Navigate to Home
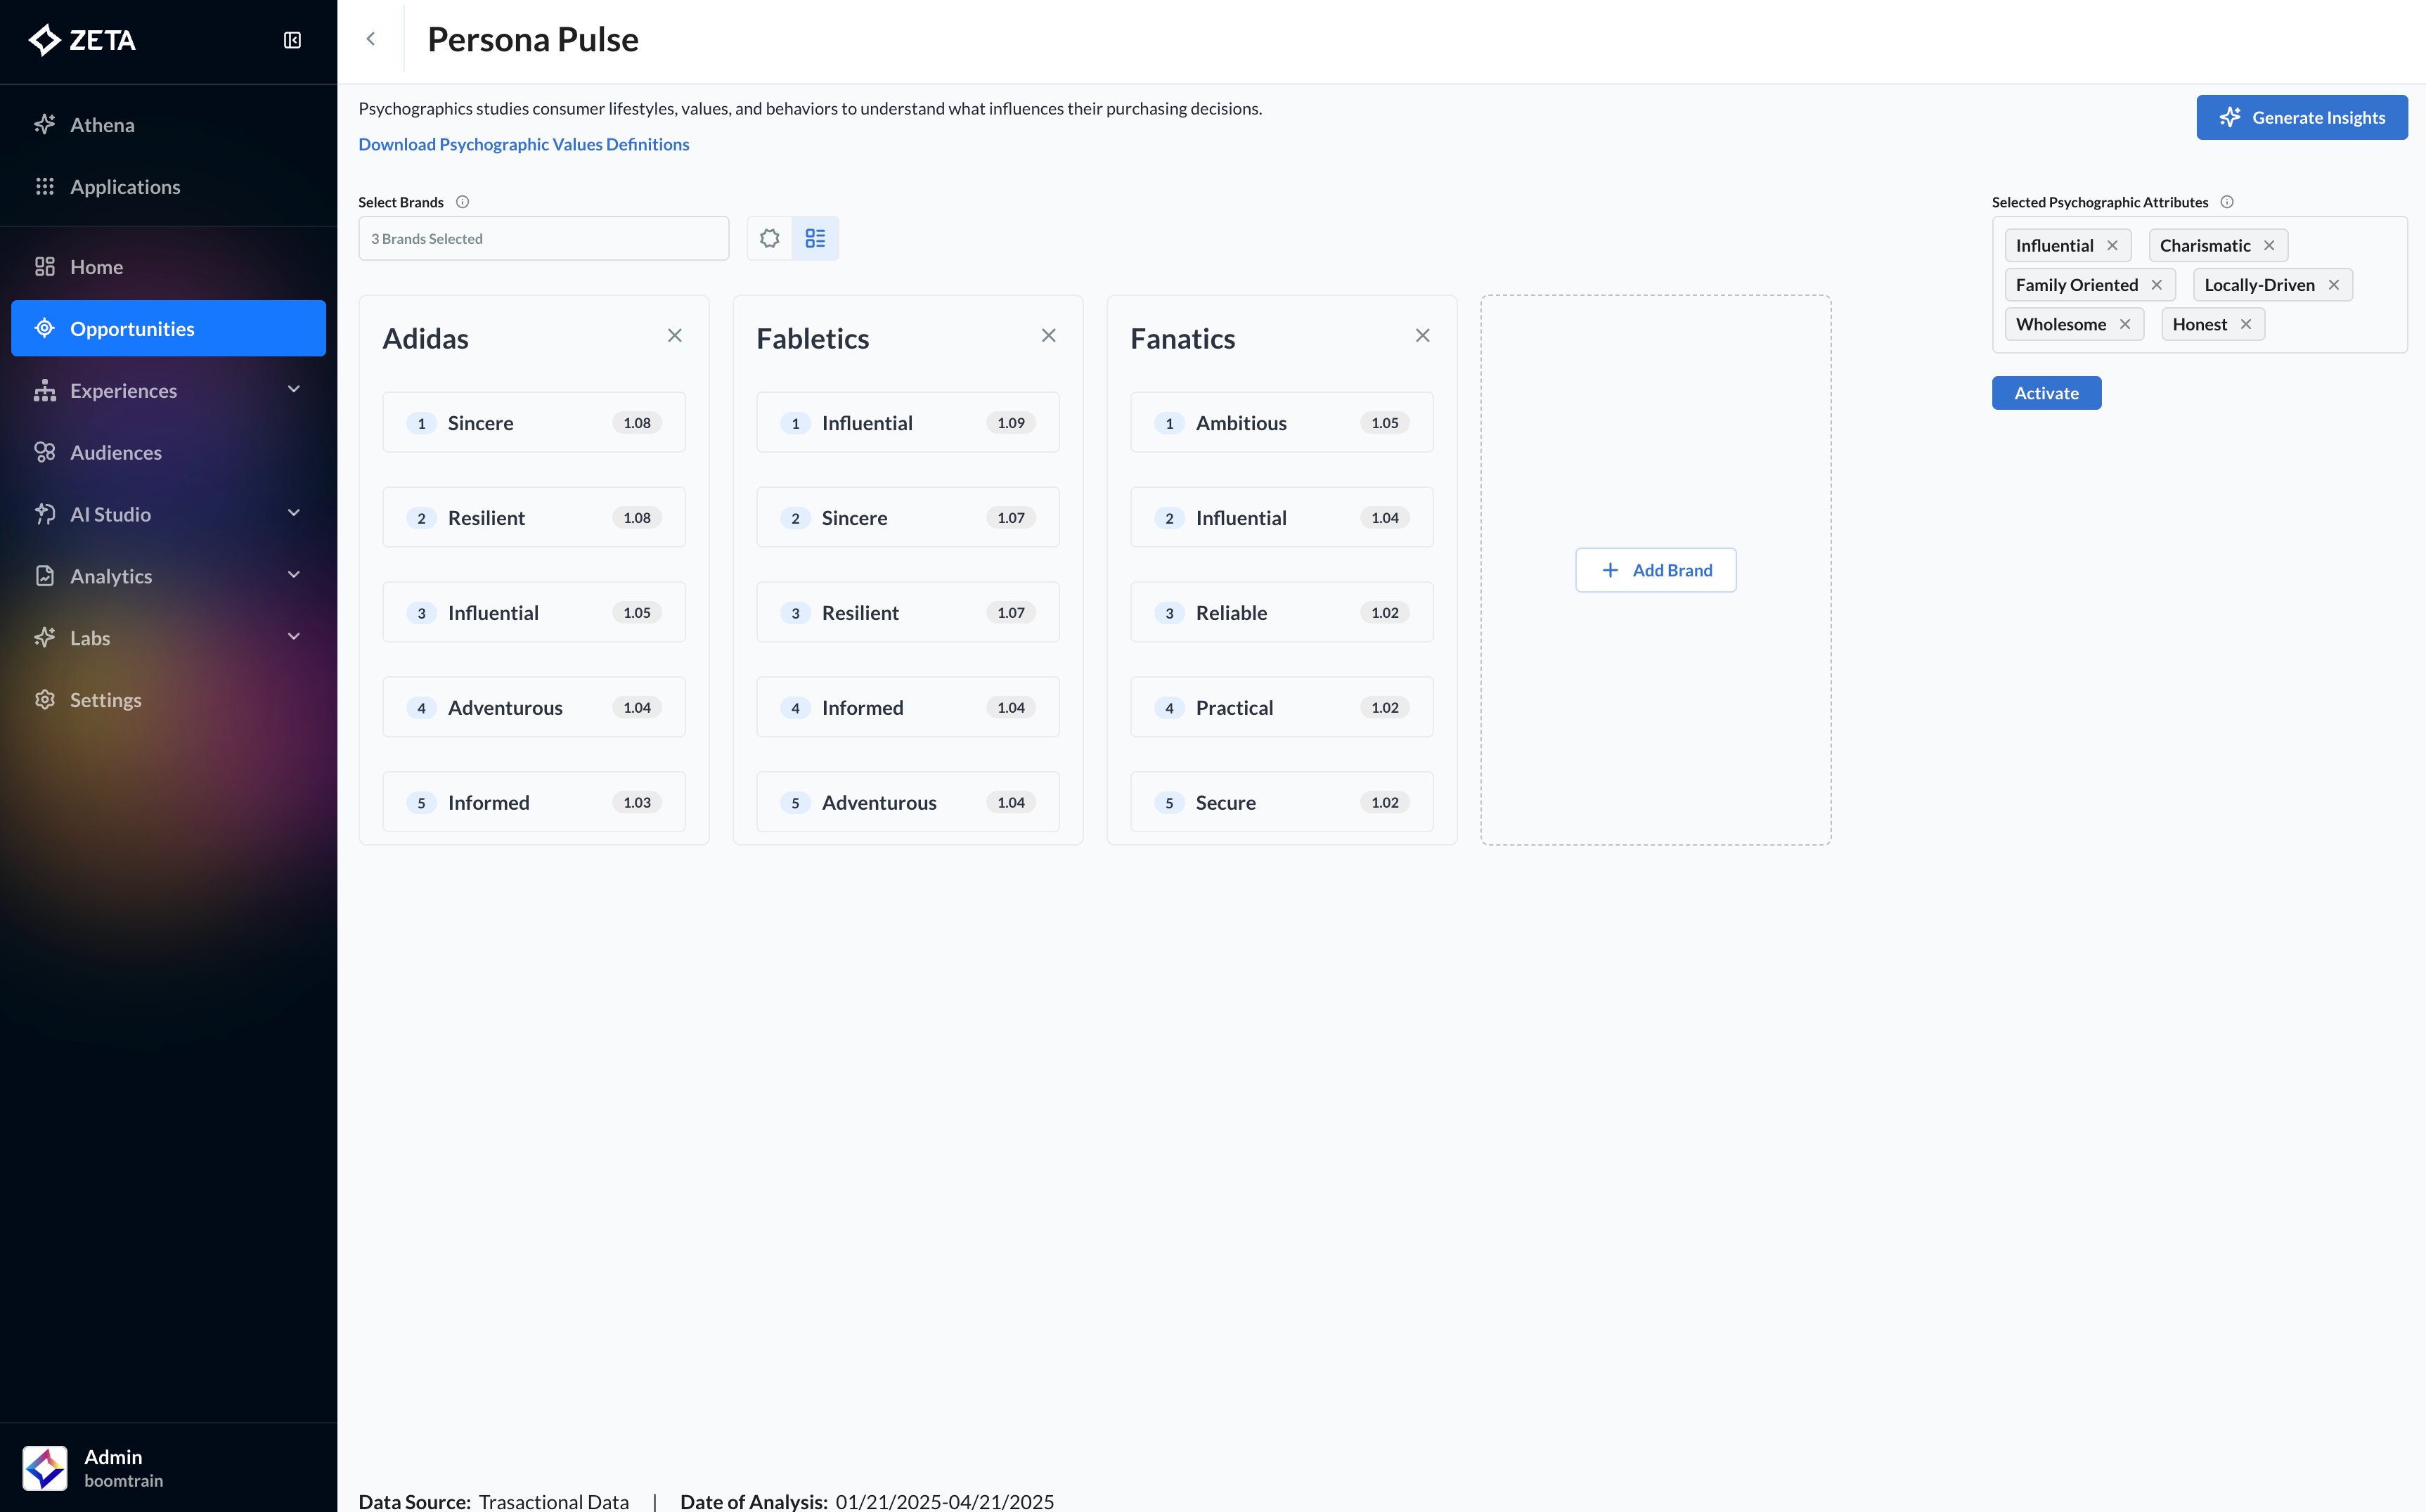This screenshot has width=2426, height=1512. pos(168,267)
